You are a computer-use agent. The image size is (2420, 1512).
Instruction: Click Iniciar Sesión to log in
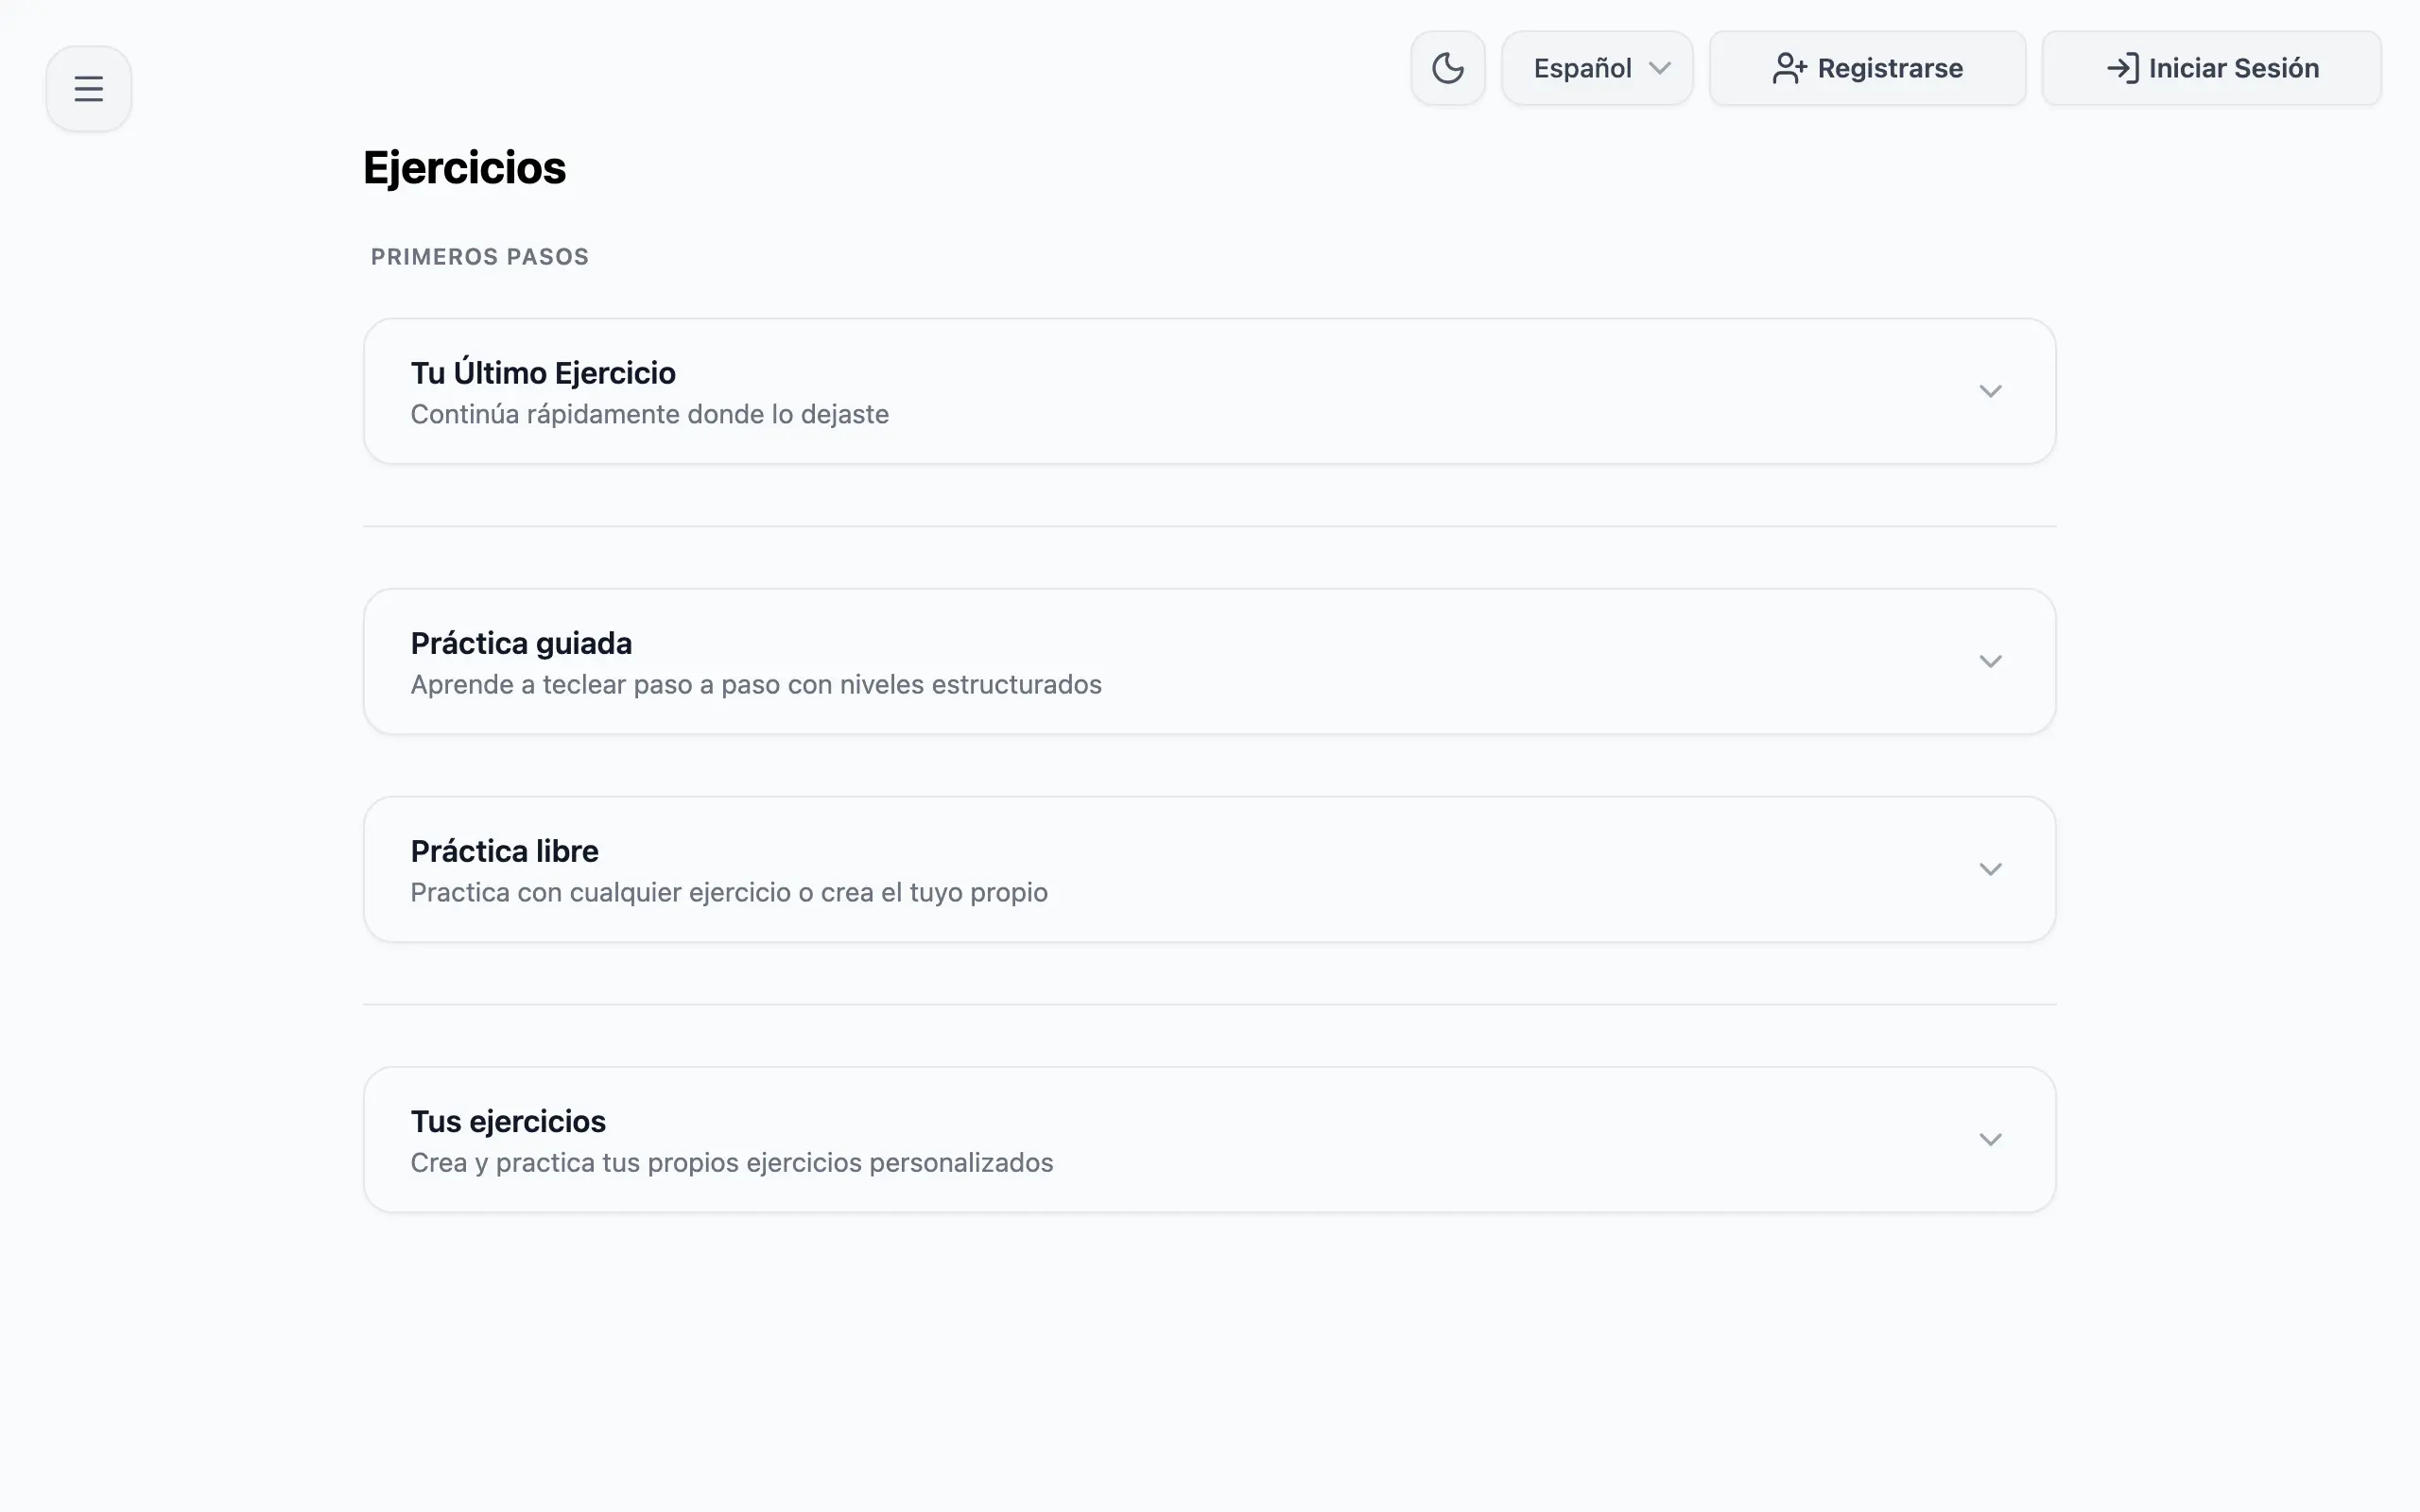[x=2211, y=67]
